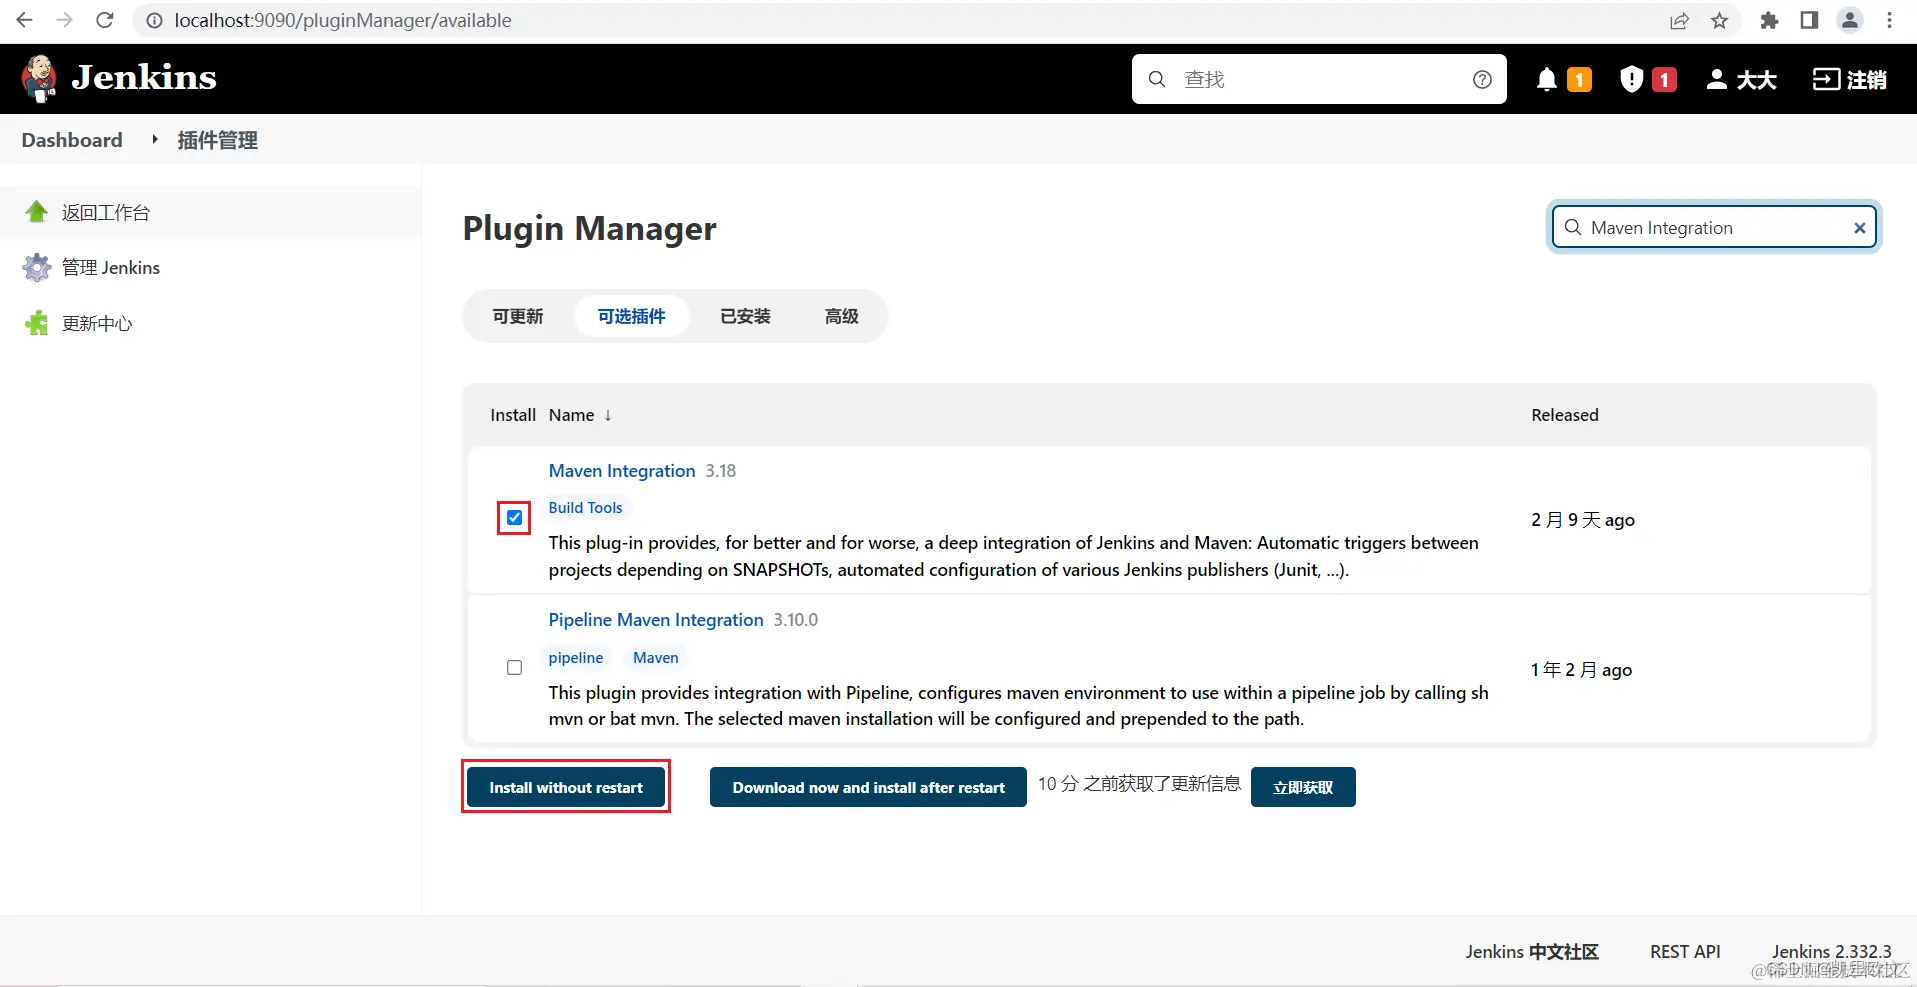Open the 已安装 tab
Image resolution: width=1917 pixels, height=987 pixels.
coord(746,316)
